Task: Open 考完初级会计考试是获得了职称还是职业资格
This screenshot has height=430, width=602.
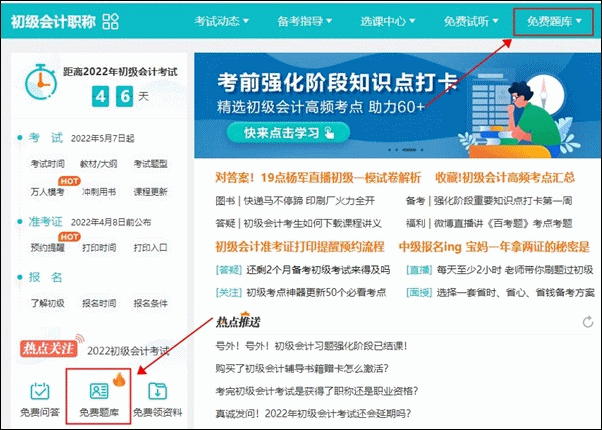Action: [316, 391]
